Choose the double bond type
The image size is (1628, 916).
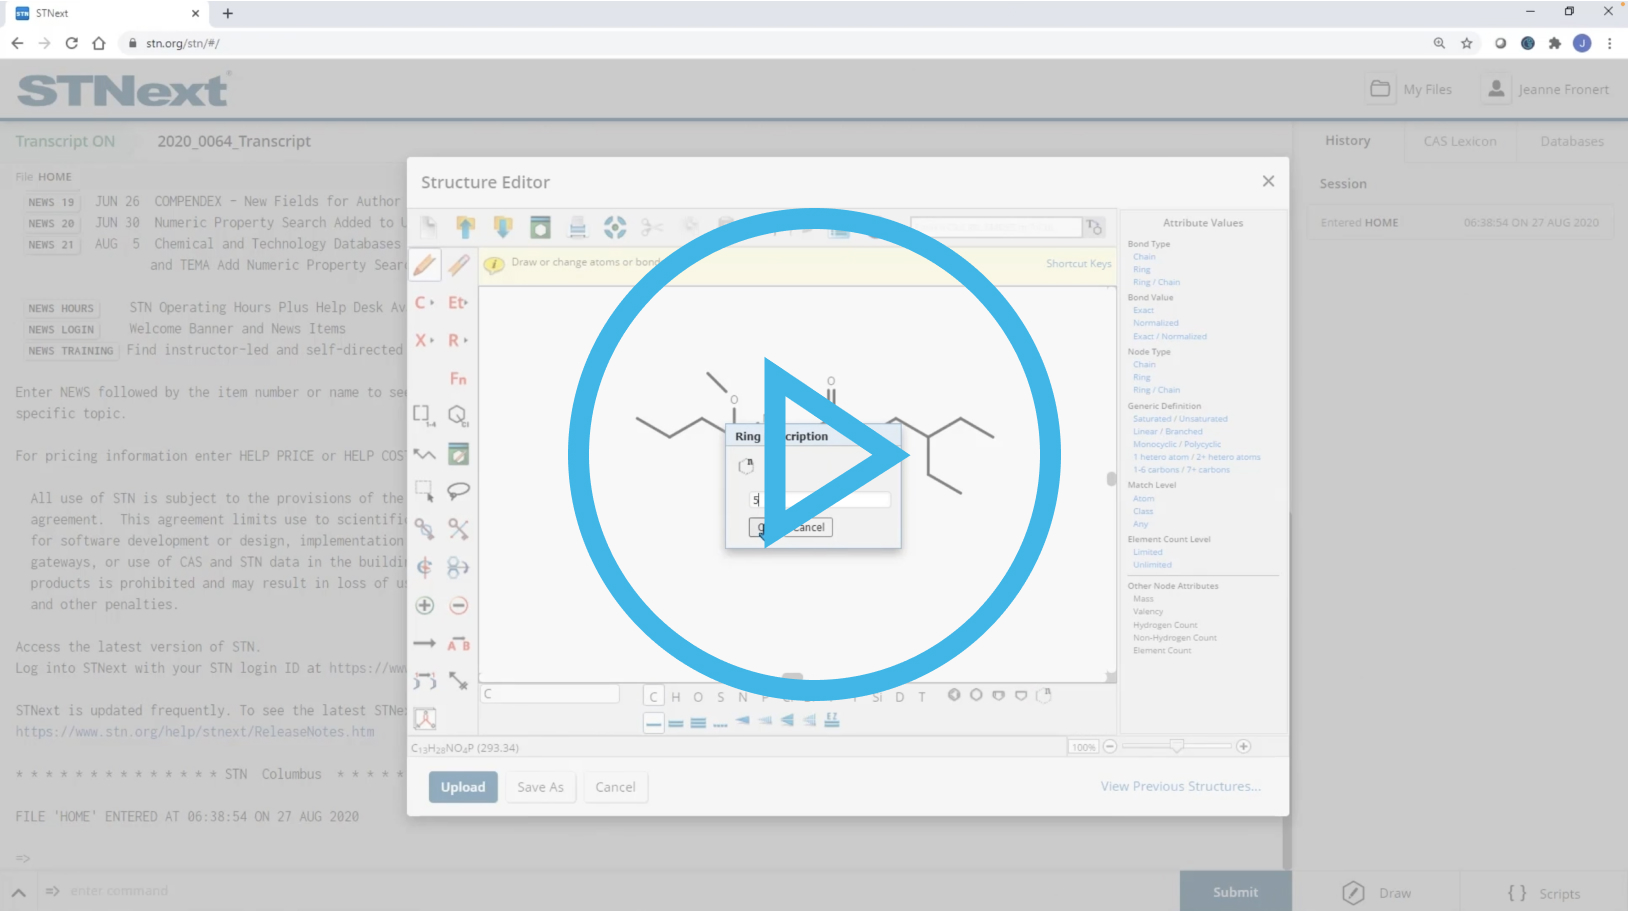click(676, 723)
